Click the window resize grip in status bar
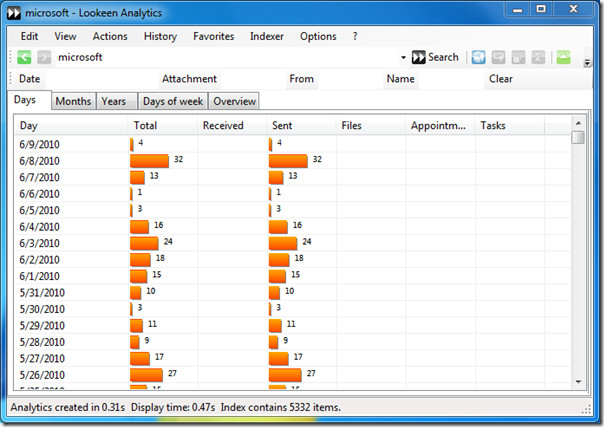604x427 pixels. (586, 410)
